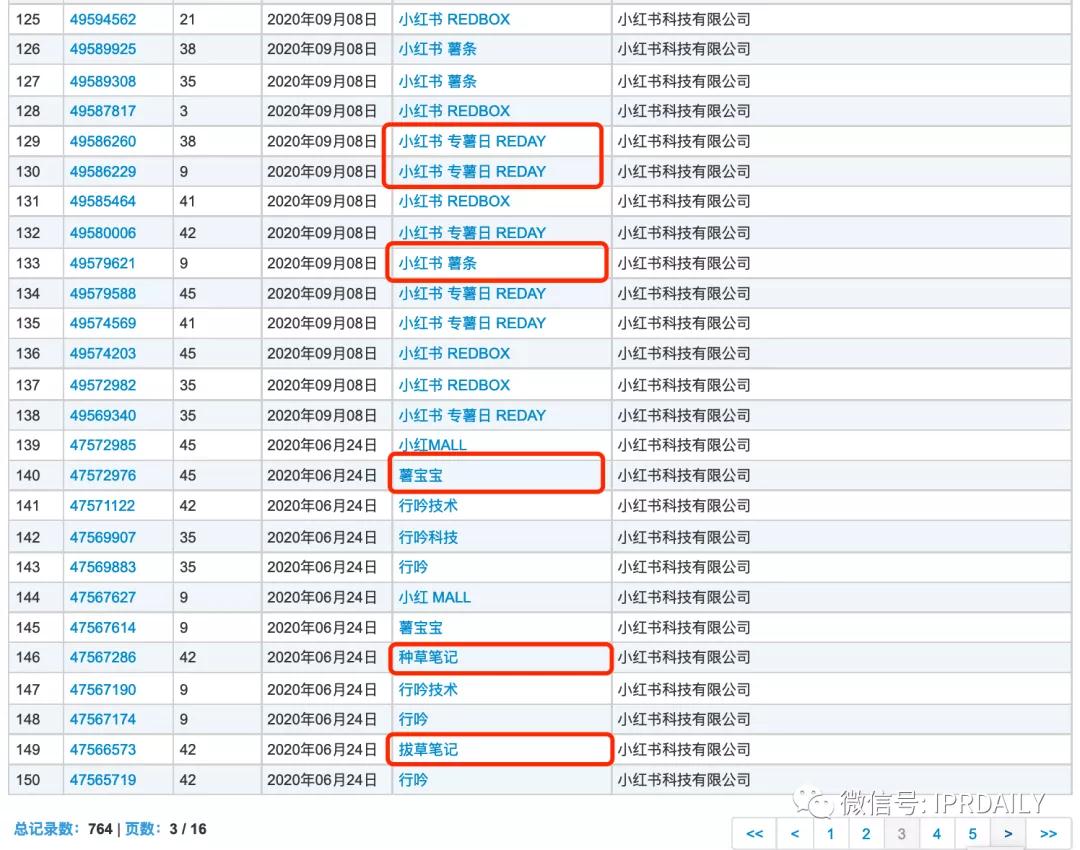Open 小红书 专薯日 REDAY trademark in row 132

click(472, 233)
